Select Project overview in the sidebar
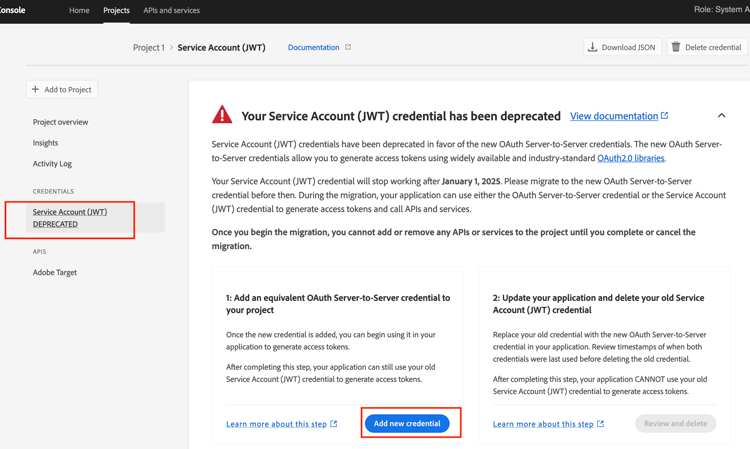This screenshot has width=750, height=449. click(60, 122)
